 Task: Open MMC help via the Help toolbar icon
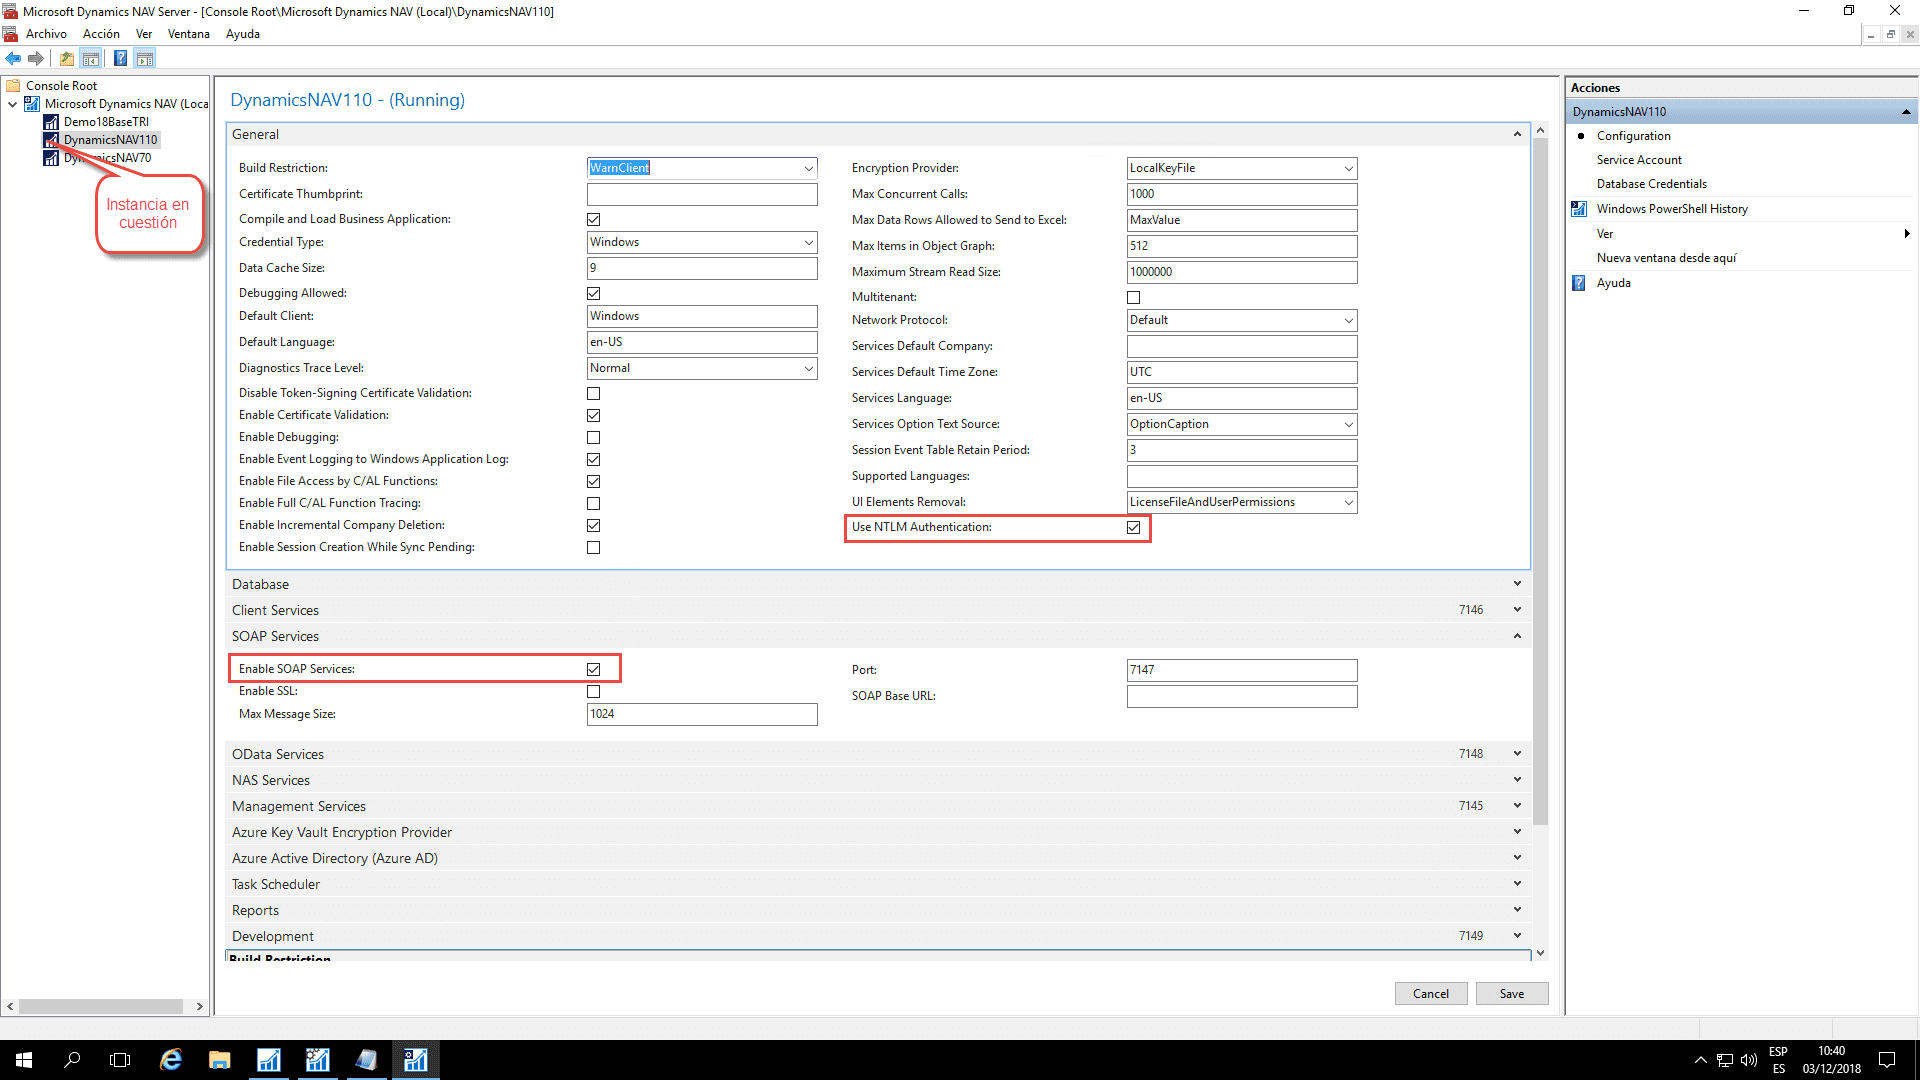click(x=120, y=58)
